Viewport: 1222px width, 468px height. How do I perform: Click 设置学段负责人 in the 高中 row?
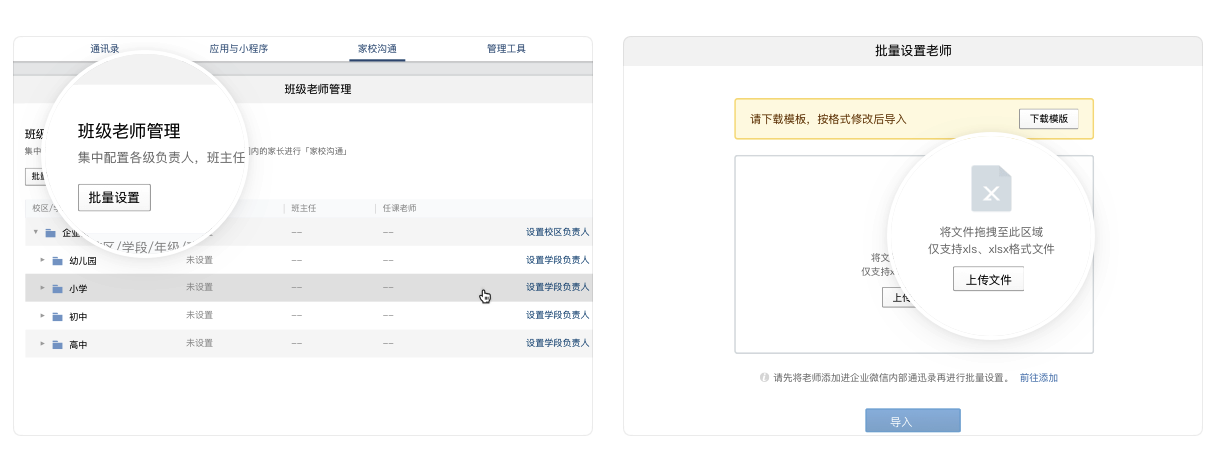pyautogui.click(x=557, y=344)
